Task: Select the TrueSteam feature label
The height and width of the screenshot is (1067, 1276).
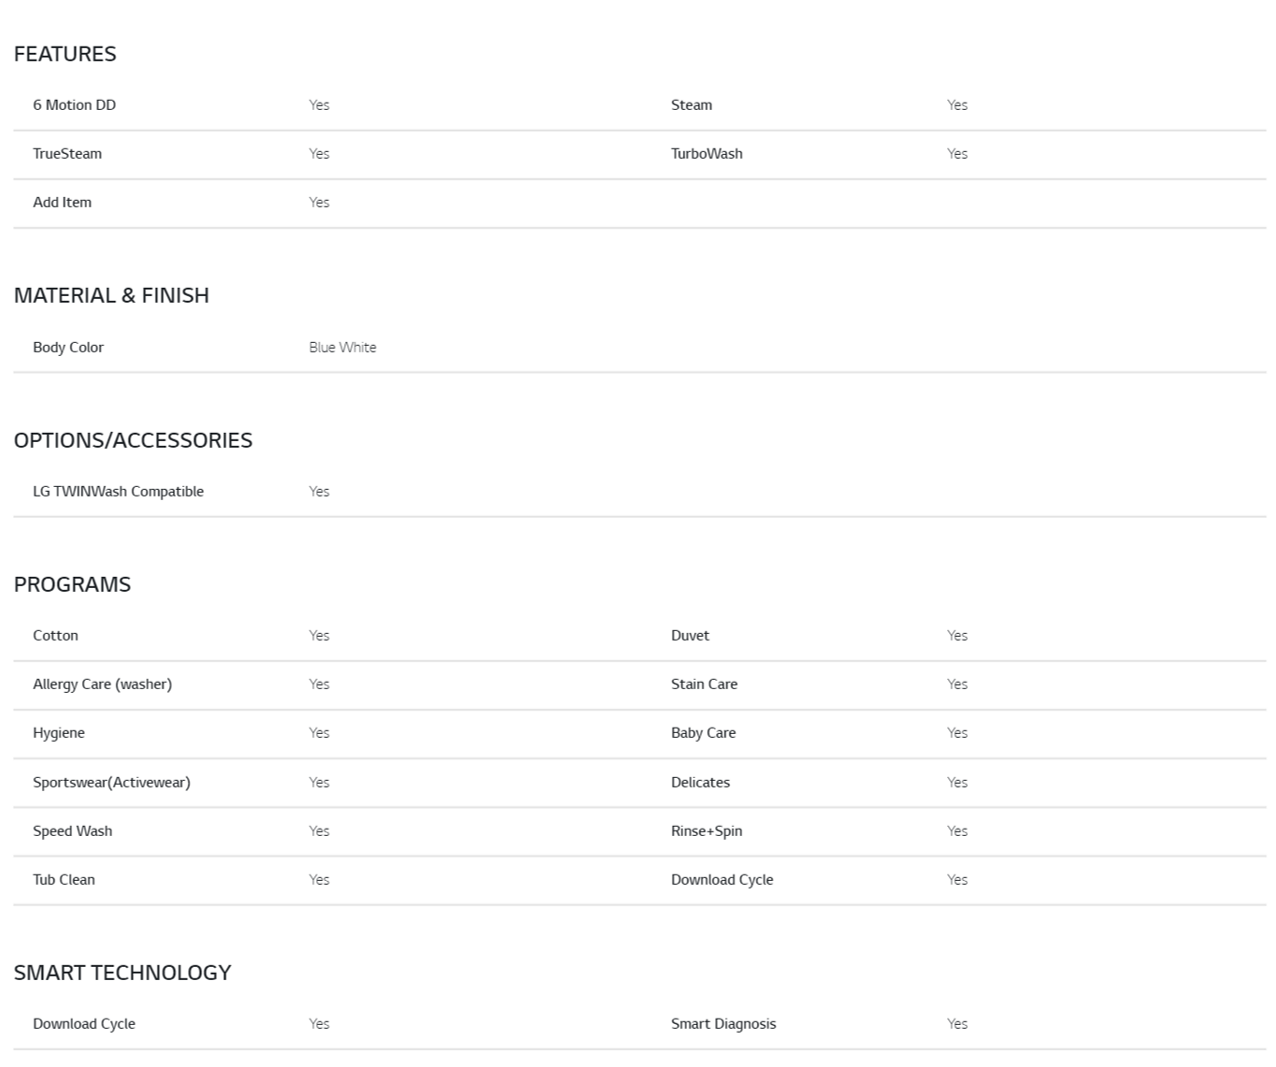Action: tap(67, 154)
